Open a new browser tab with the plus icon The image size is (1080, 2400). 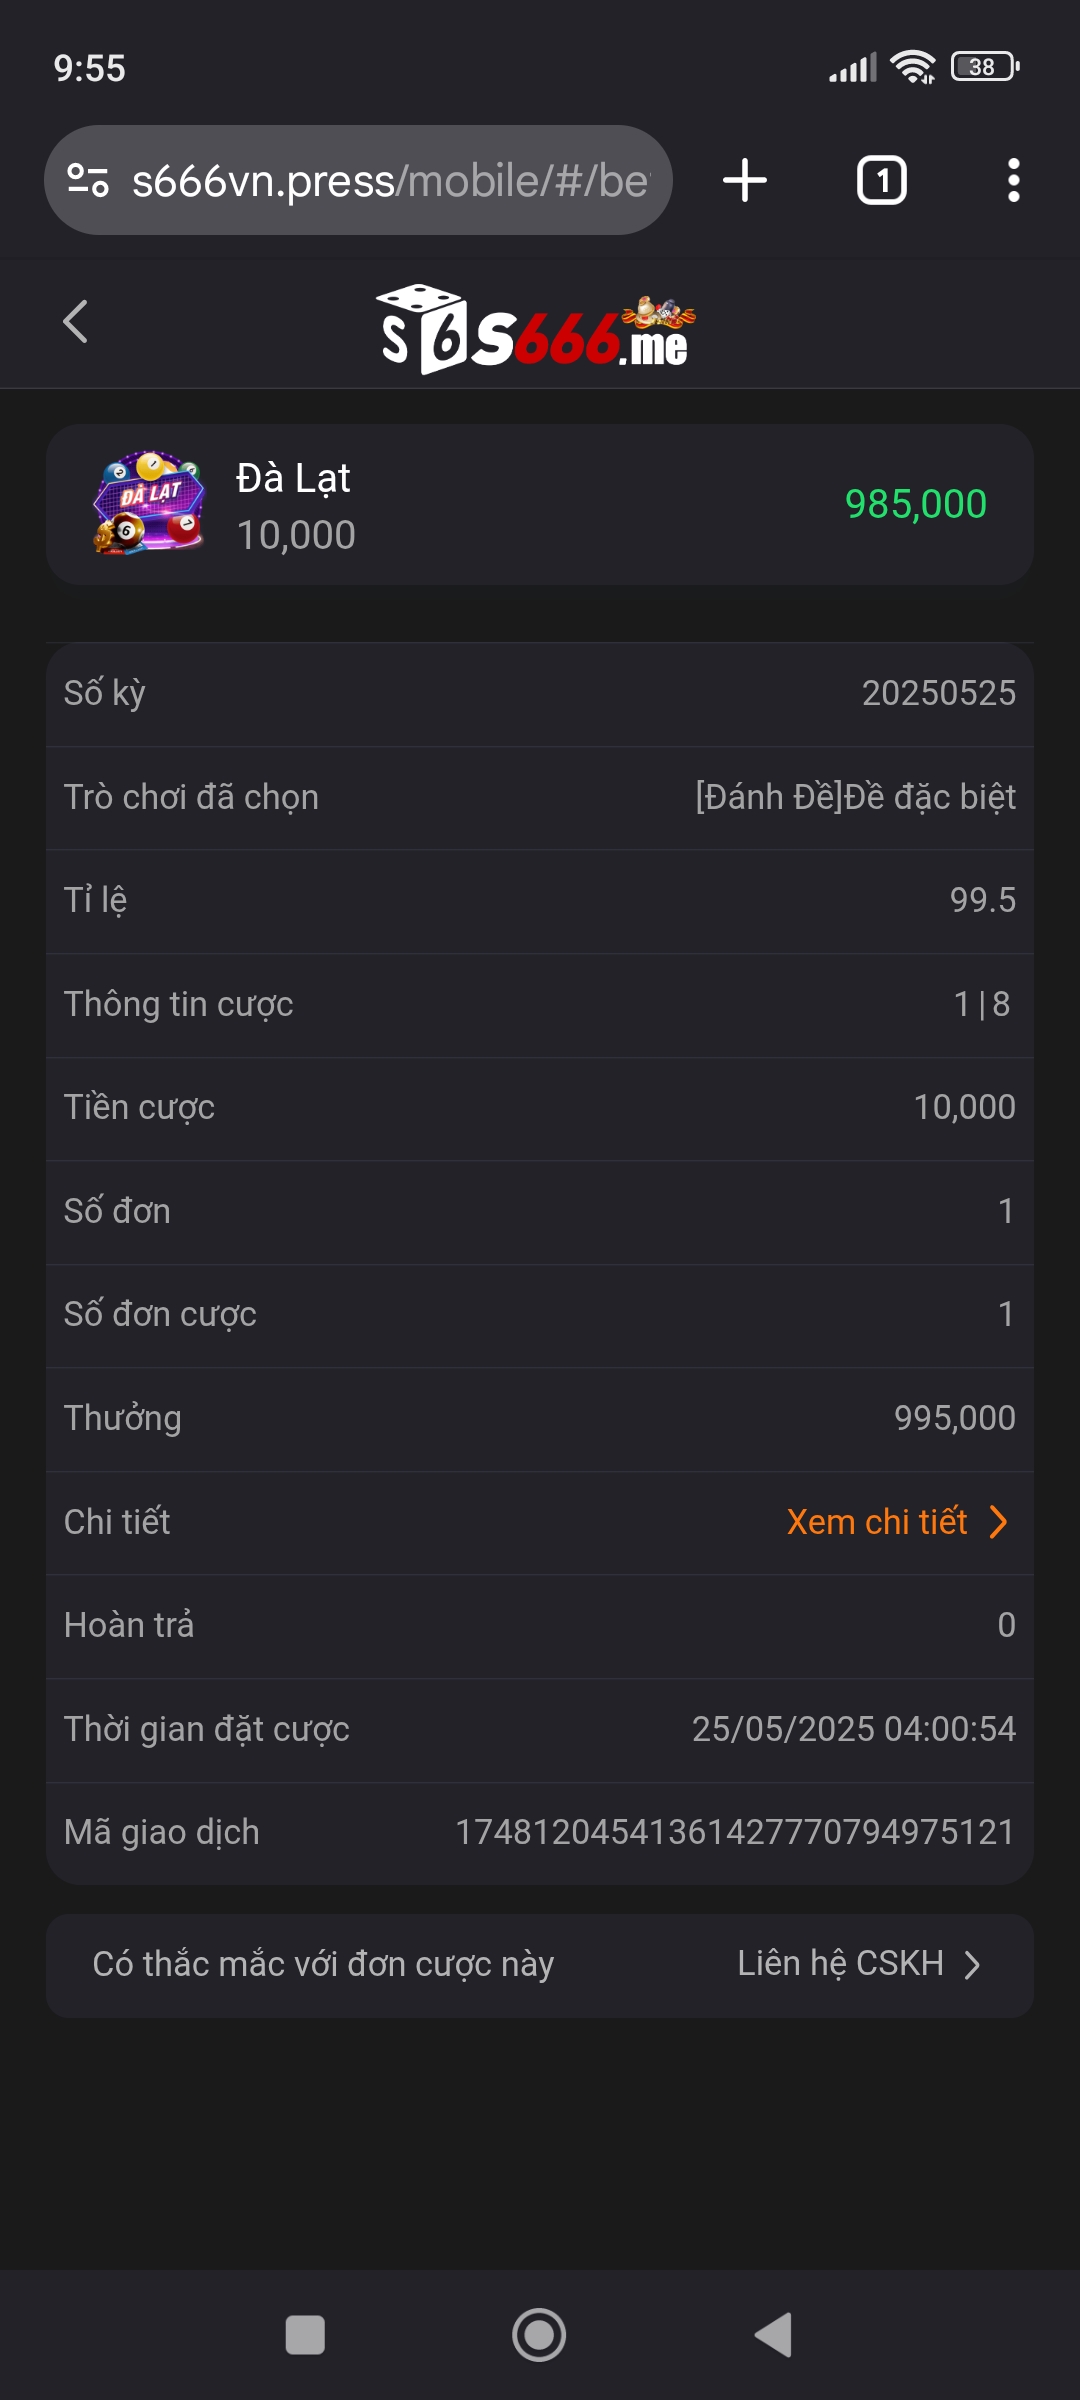pyautogui.click(x=745, y=181)
